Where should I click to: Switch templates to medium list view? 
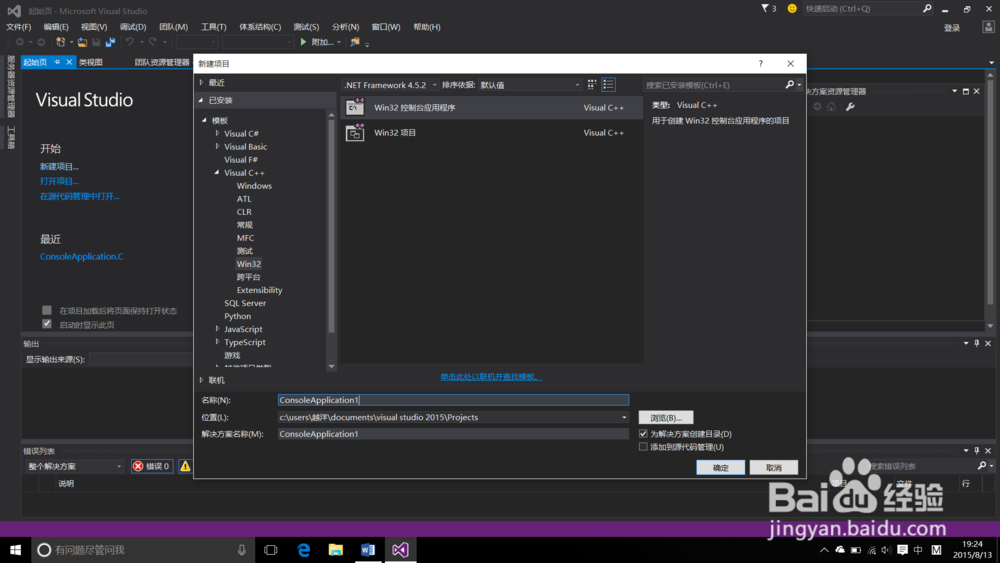608,84
